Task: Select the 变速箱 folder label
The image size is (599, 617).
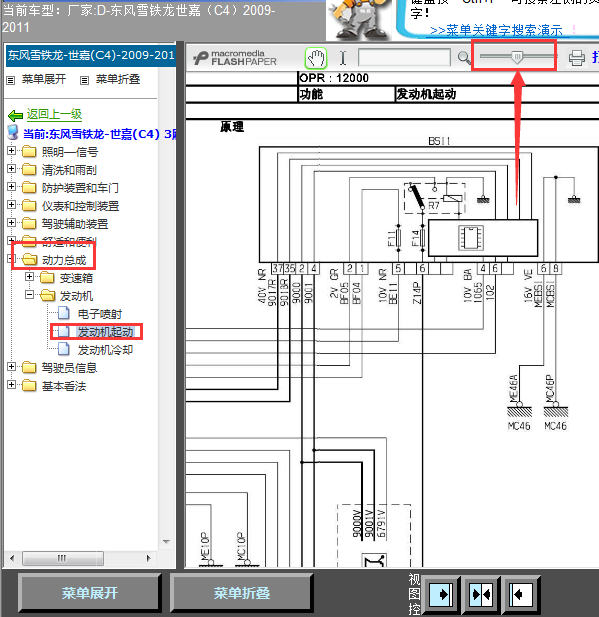Action: [x=76, y=278]
